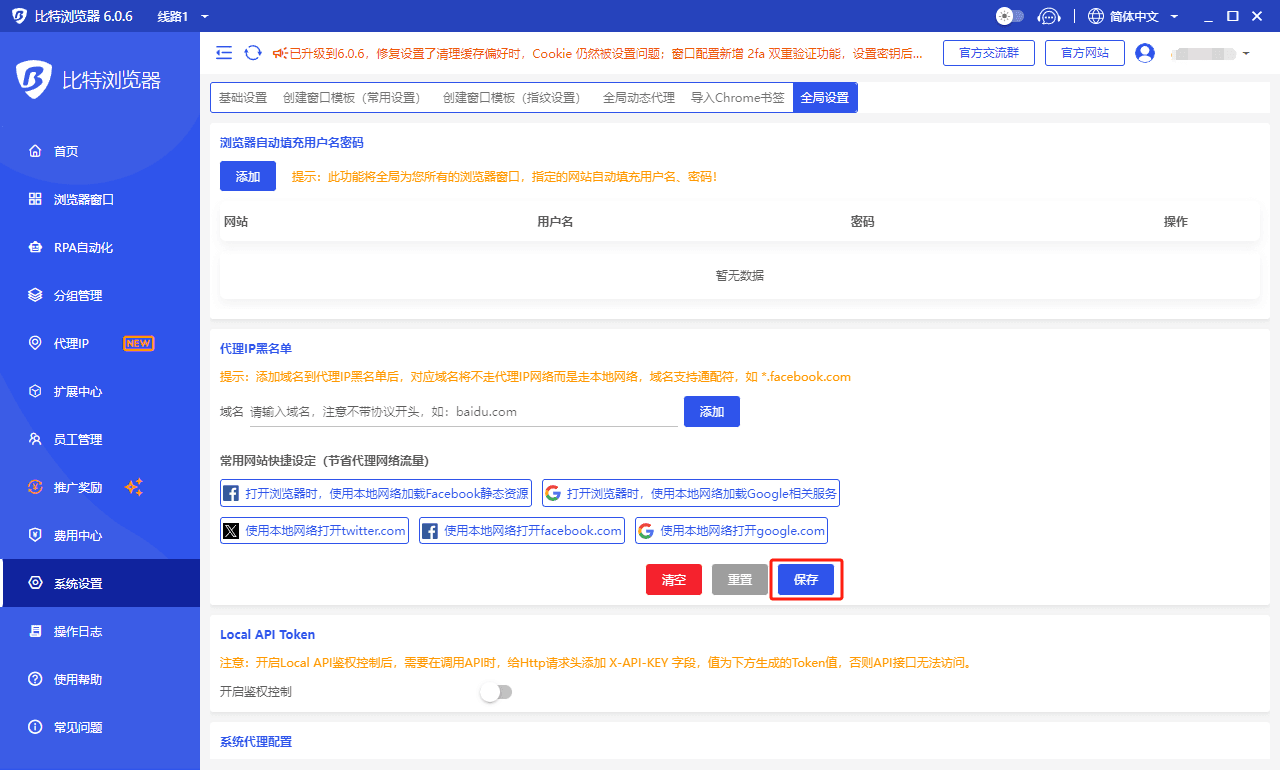Select 使用本地网络加载Facebook静态资源 option

pyautogui.click(x=376, y=493)
